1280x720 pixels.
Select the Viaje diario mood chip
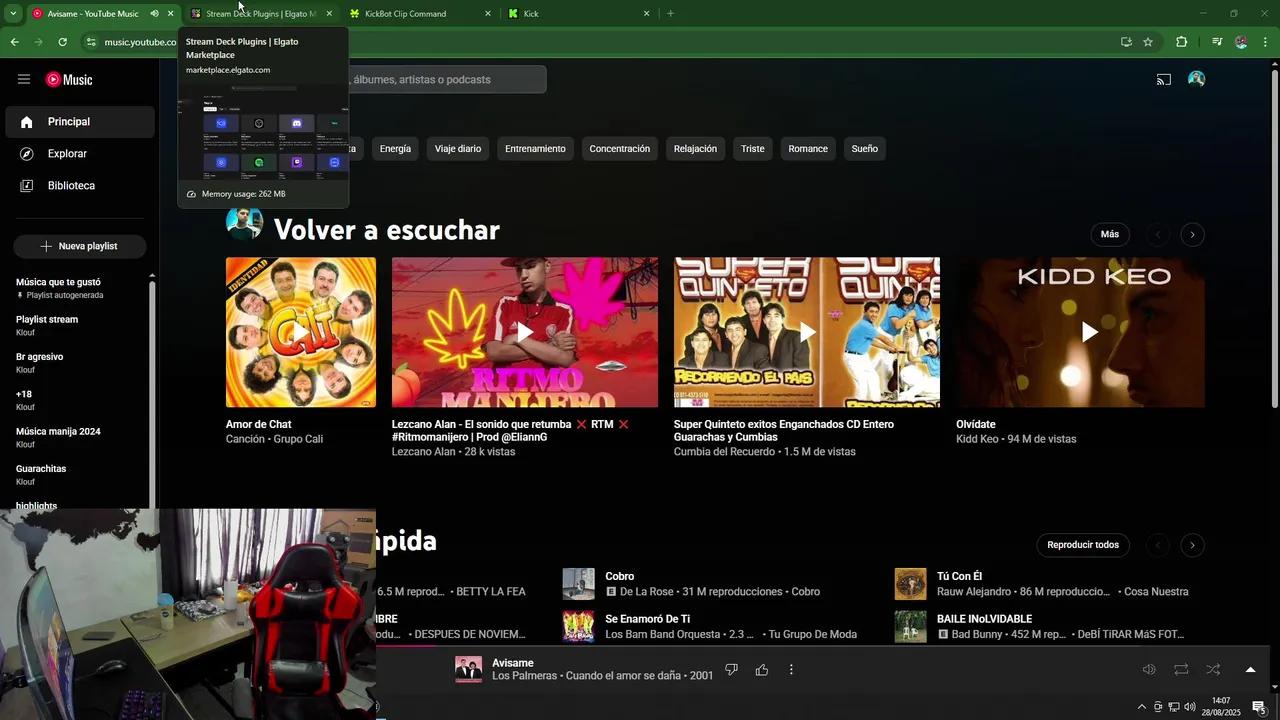(458, 149)
